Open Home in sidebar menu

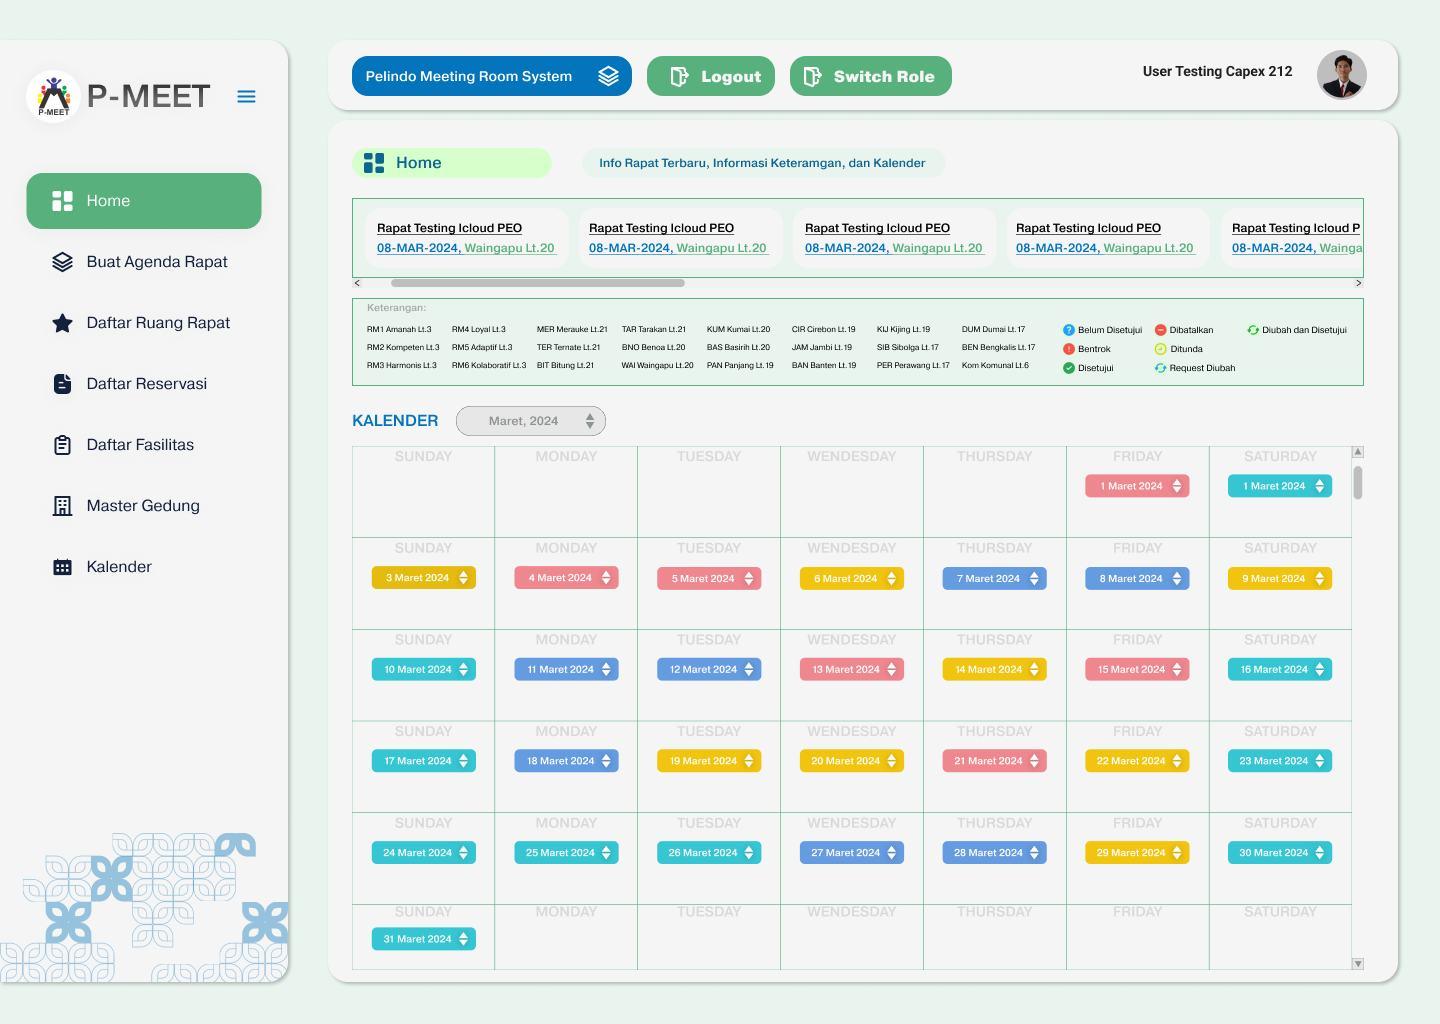(x=144, y=201)
